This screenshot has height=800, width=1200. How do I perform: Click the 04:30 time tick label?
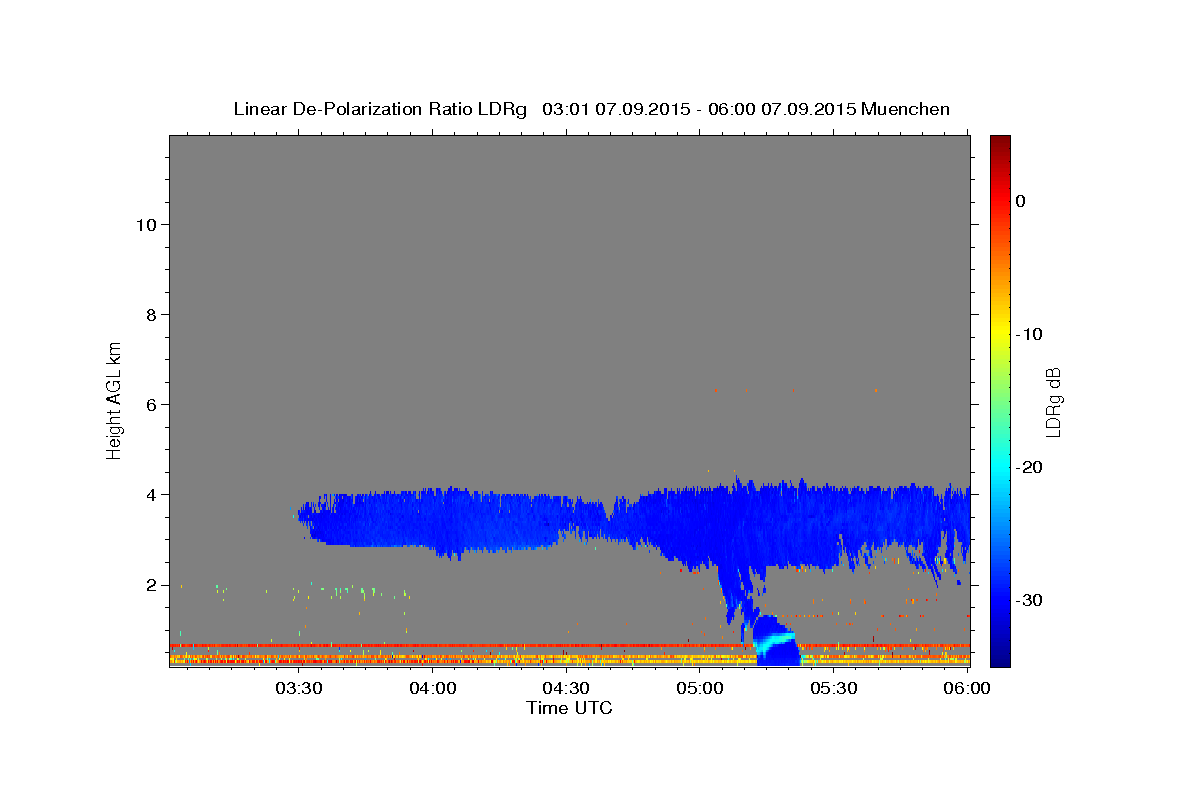566,688
